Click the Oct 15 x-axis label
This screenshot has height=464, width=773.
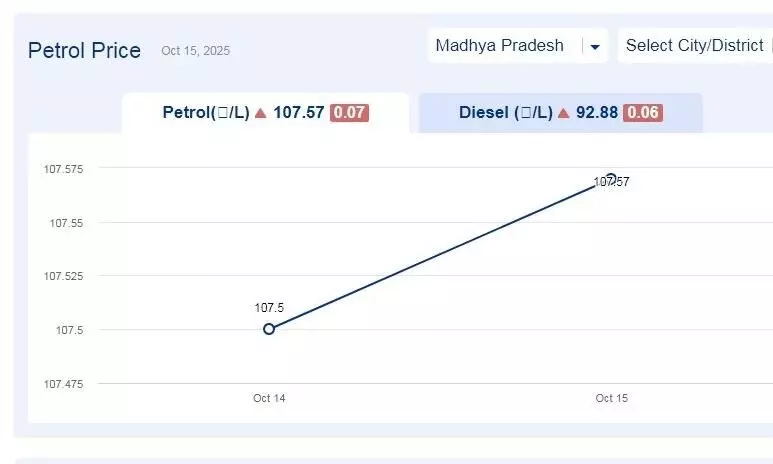tap(611, 398)
